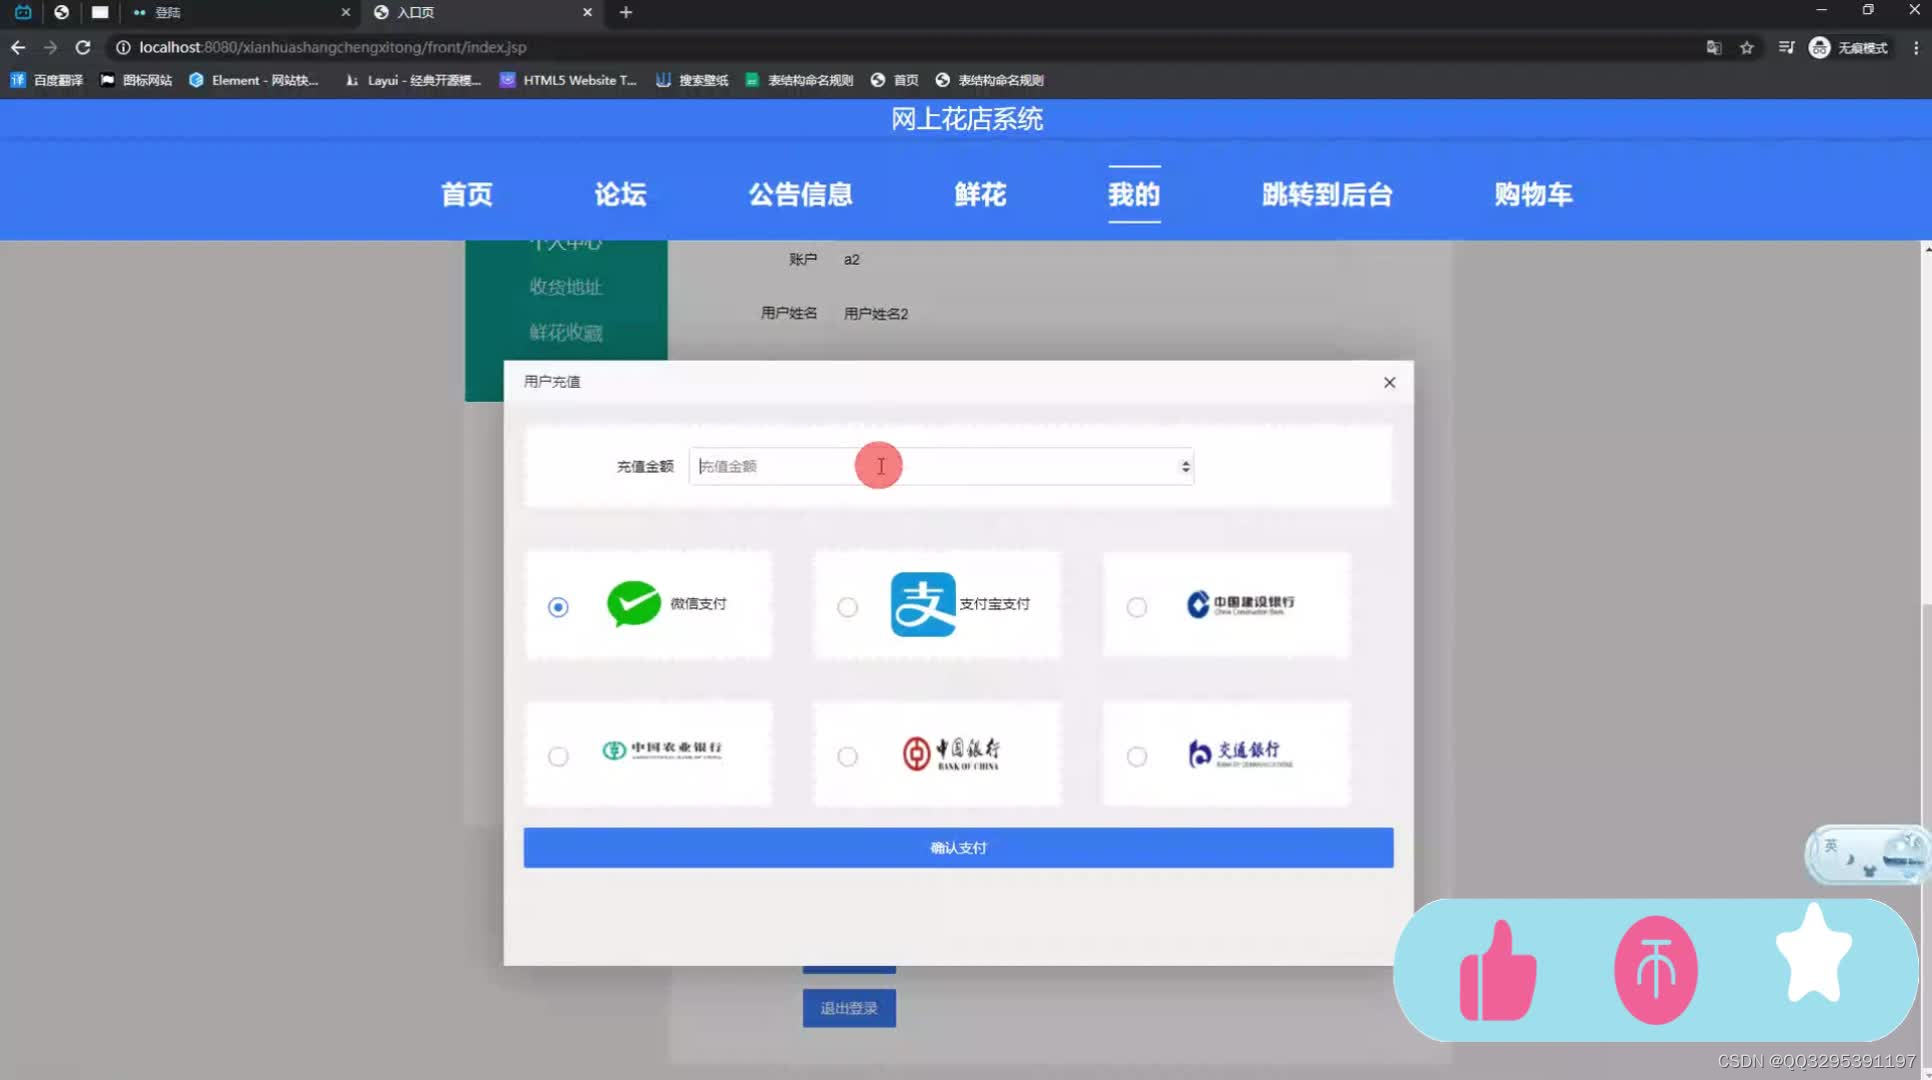This screenshot has height=1080, width=1932.
Task: Open the browser three-dot menu
Action: point(1916,47)
